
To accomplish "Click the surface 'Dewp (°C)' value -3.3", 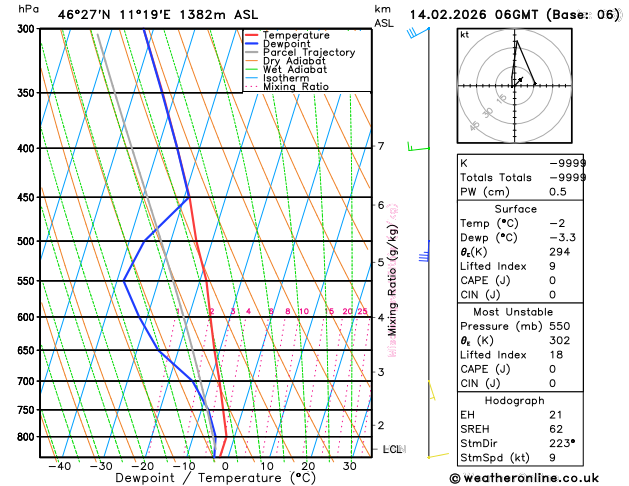I will (x=562, y=237).
